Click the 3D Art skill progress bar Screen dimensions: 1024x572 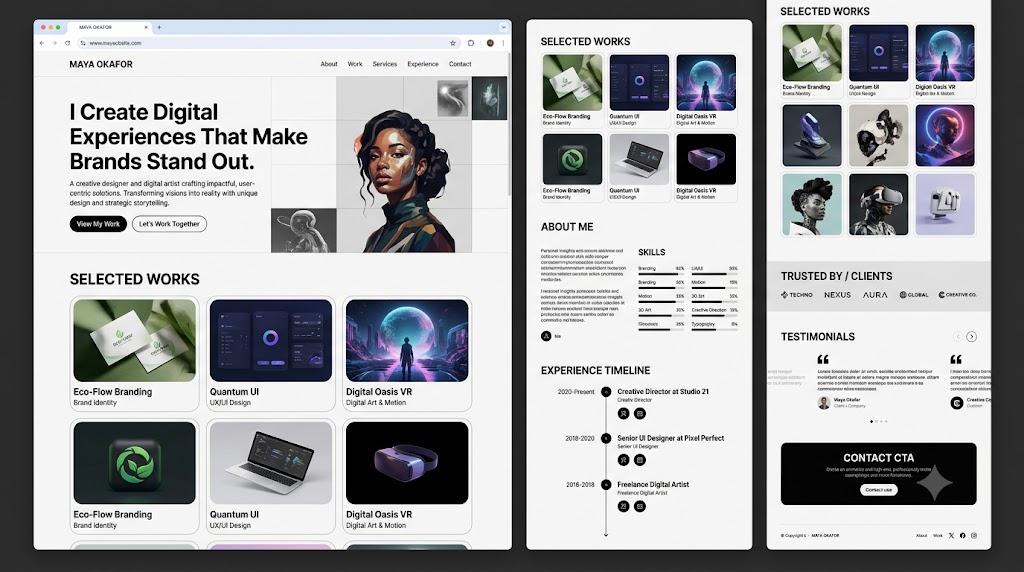[661, 316]
